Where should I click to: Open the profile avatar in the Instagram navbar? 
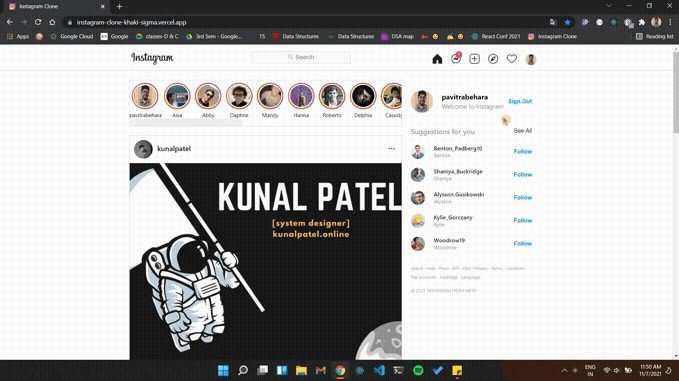click(531, 59)
